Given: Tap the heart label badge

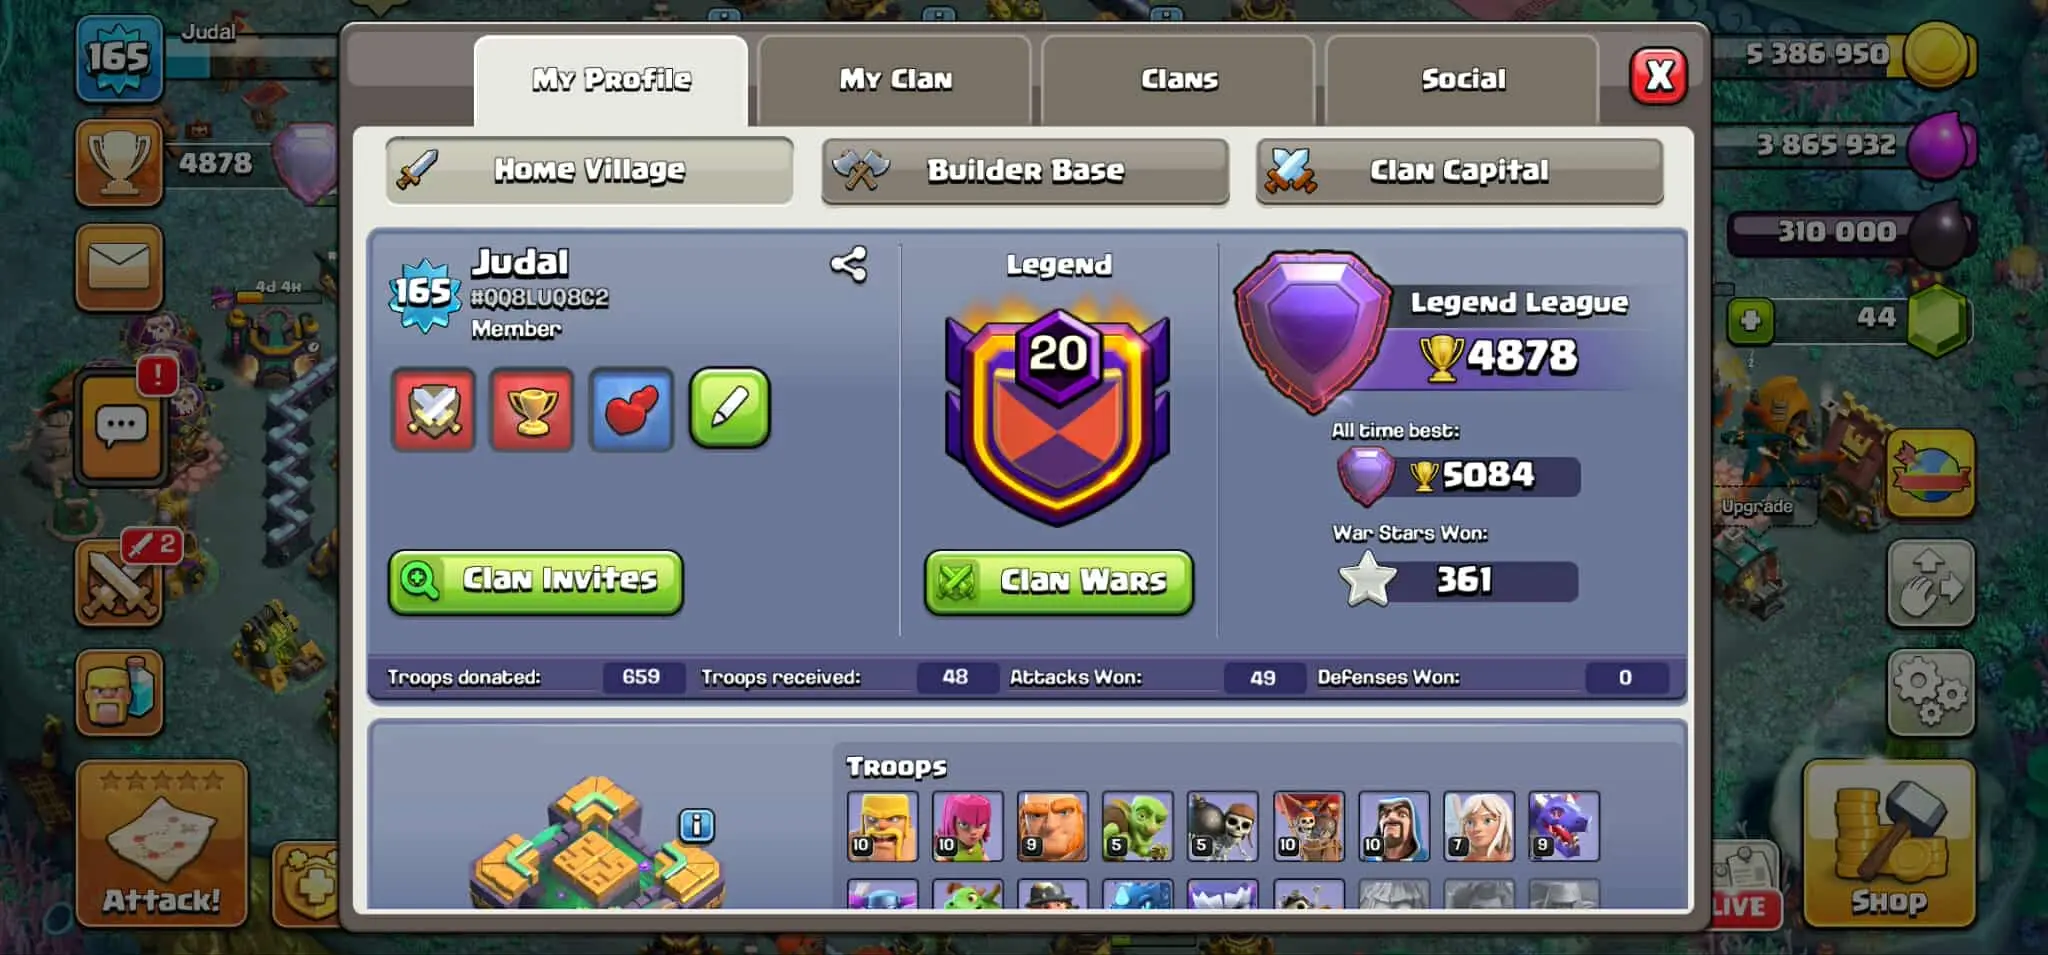Looking at the screenshot, I should [631, 409].
